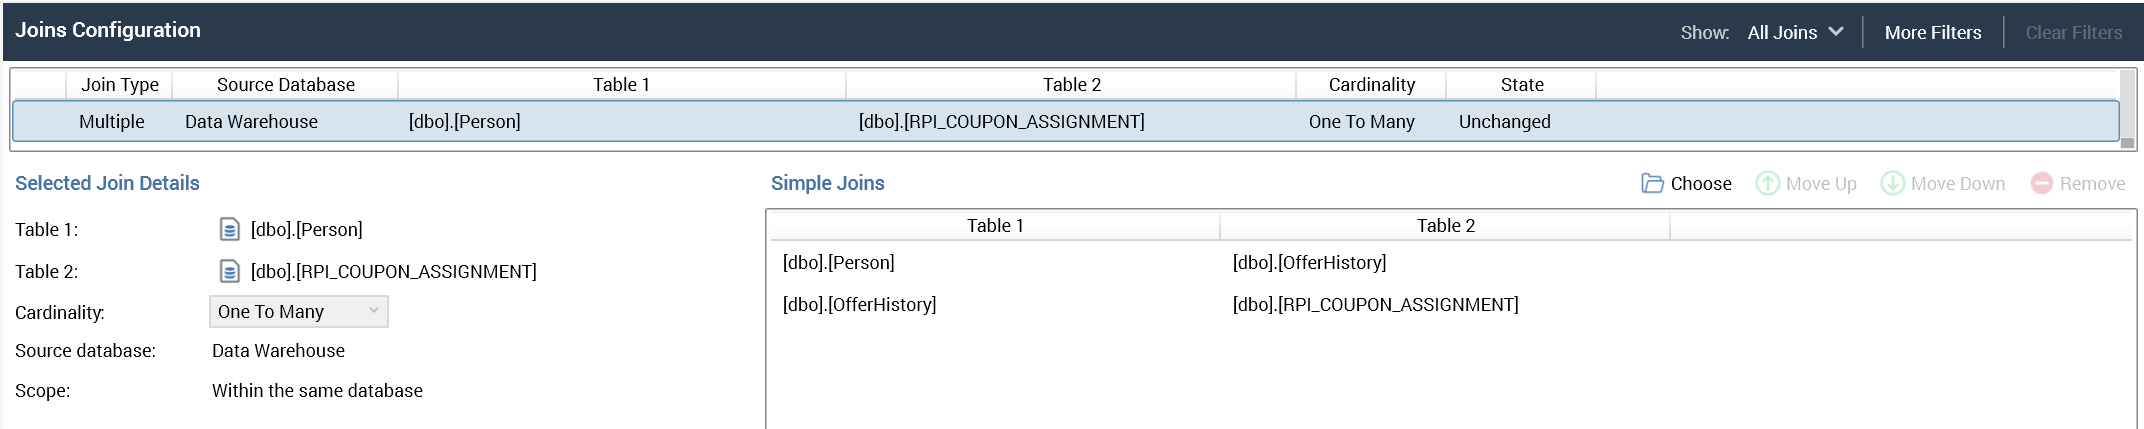
Task: Click the More Filters button
Action: click(1932, 33)
